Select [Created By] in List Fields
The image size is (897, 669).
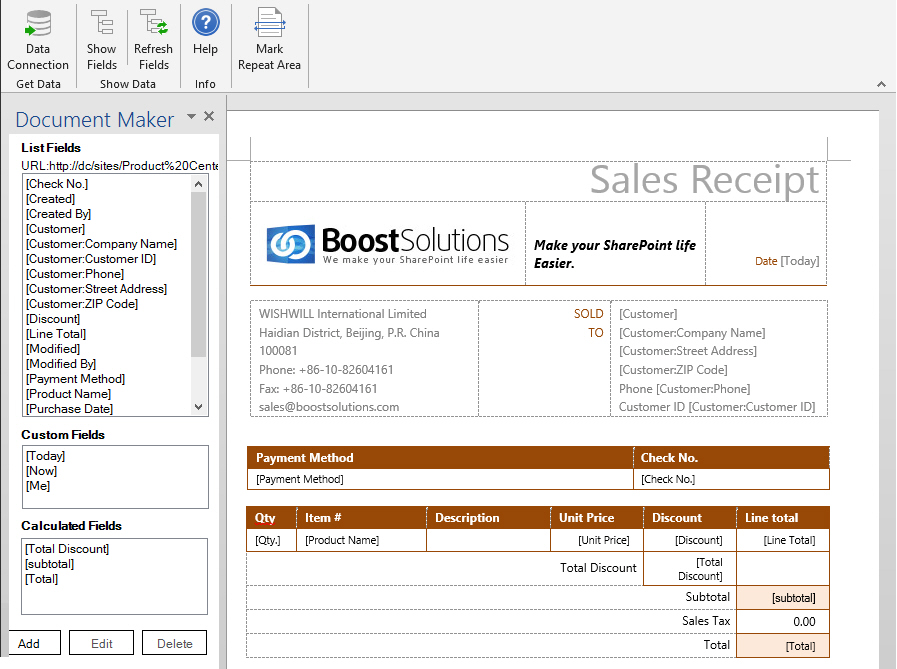[x=58, y=213]
